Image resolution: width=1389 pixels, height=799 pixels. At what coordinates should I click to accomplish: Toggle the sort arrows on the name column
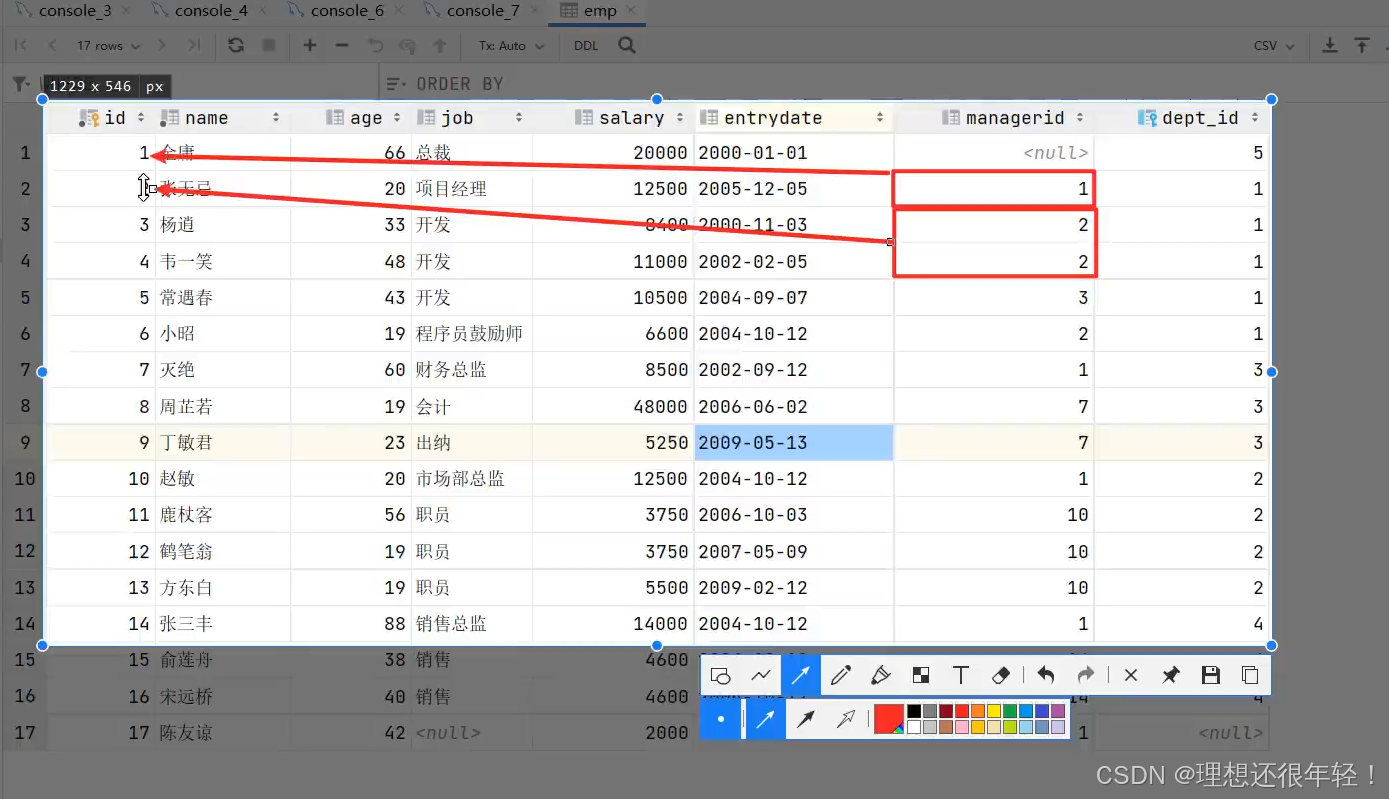point(276,118)
